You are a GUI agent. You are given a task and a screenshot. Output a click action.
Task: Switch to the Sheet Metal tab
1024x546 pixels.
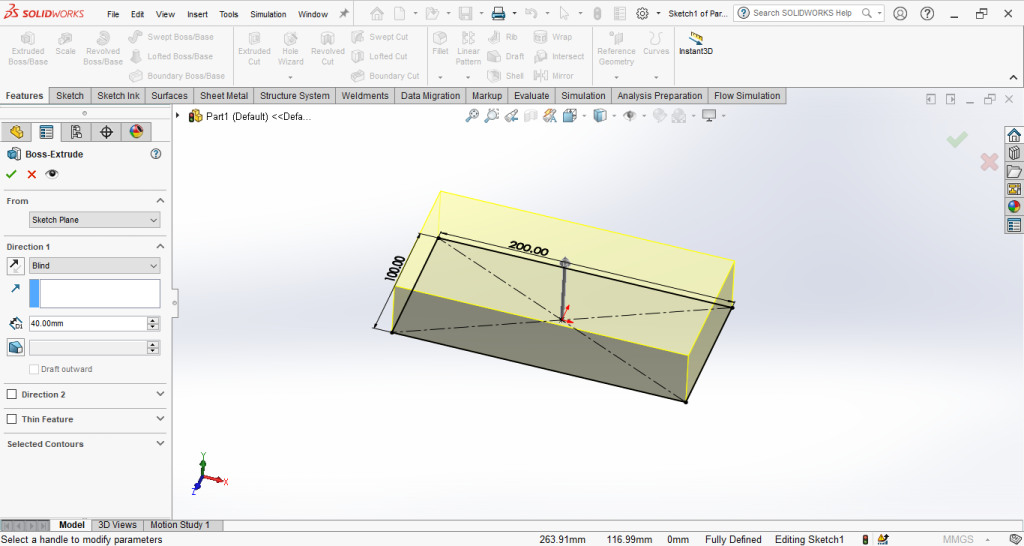point(224,96)
